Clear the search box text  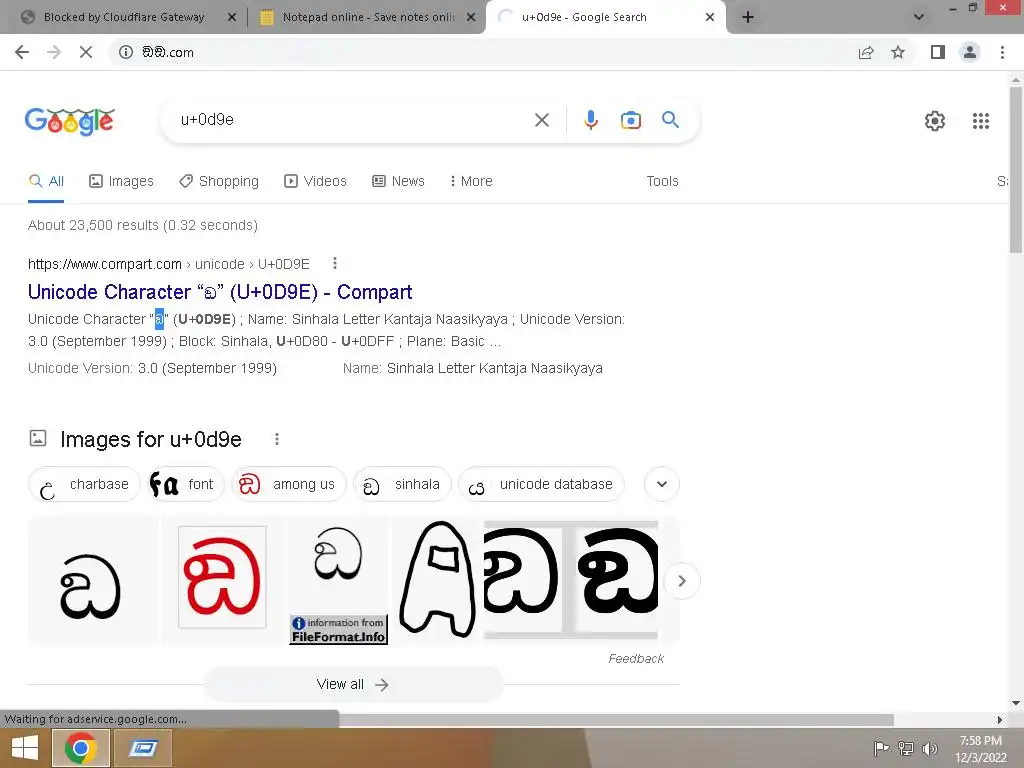coord(541,120)
